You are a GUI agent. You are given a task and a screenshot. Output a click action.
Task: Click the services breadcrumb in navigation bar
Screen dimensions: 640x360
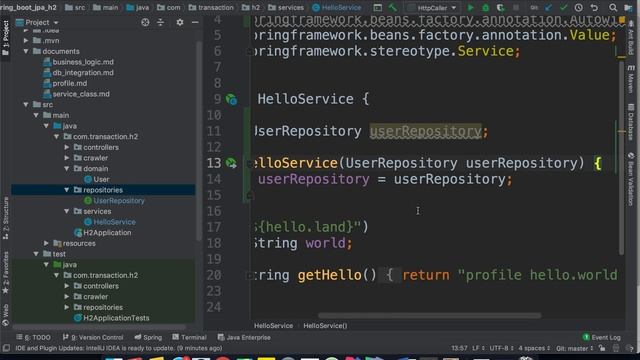pyautogui.click(x=286, y=7)
